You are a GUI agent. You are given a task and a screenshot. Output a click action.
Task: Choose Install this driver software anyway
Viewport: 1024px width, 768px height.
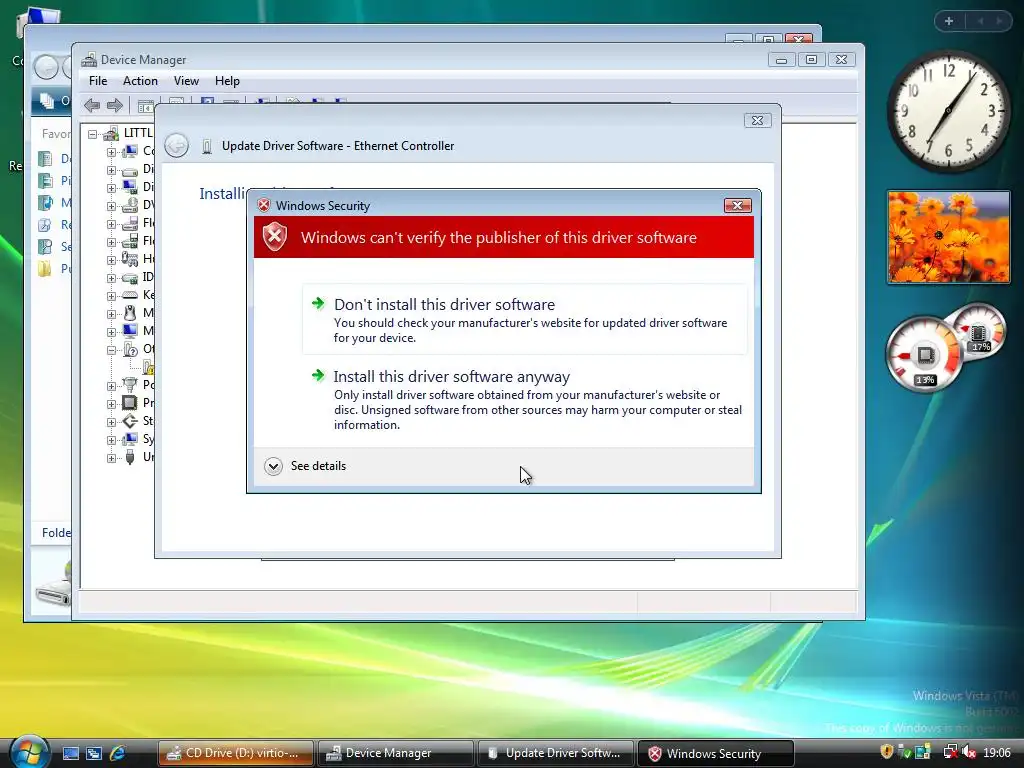pyautogui.click(x=524, y=399)
